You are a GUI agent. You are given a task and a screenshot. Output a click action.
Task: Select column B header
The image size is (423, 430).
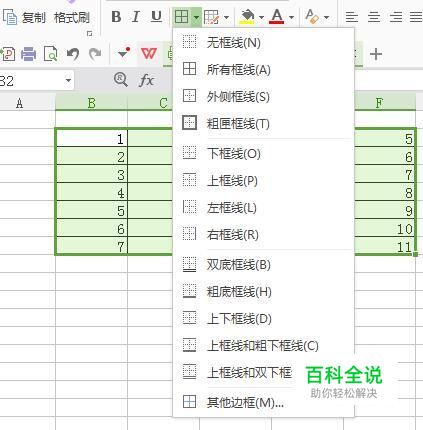point(91,103)
